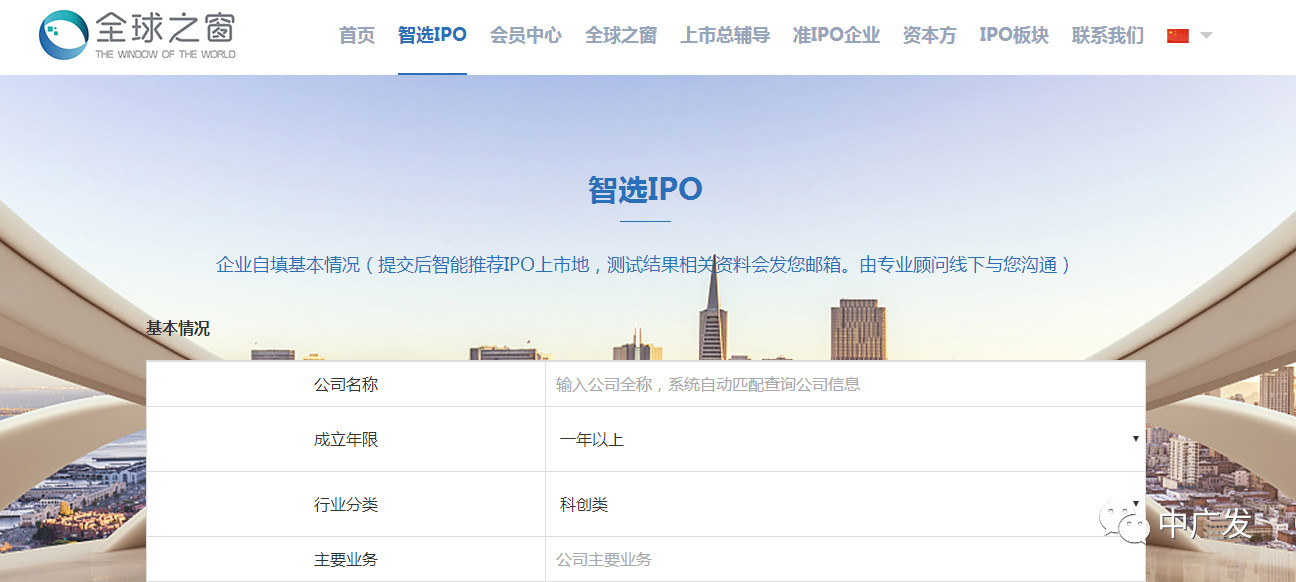Select the 智选IPO menu tab
The height and width of the screenshot is (582, 1296).
[432, 36]
